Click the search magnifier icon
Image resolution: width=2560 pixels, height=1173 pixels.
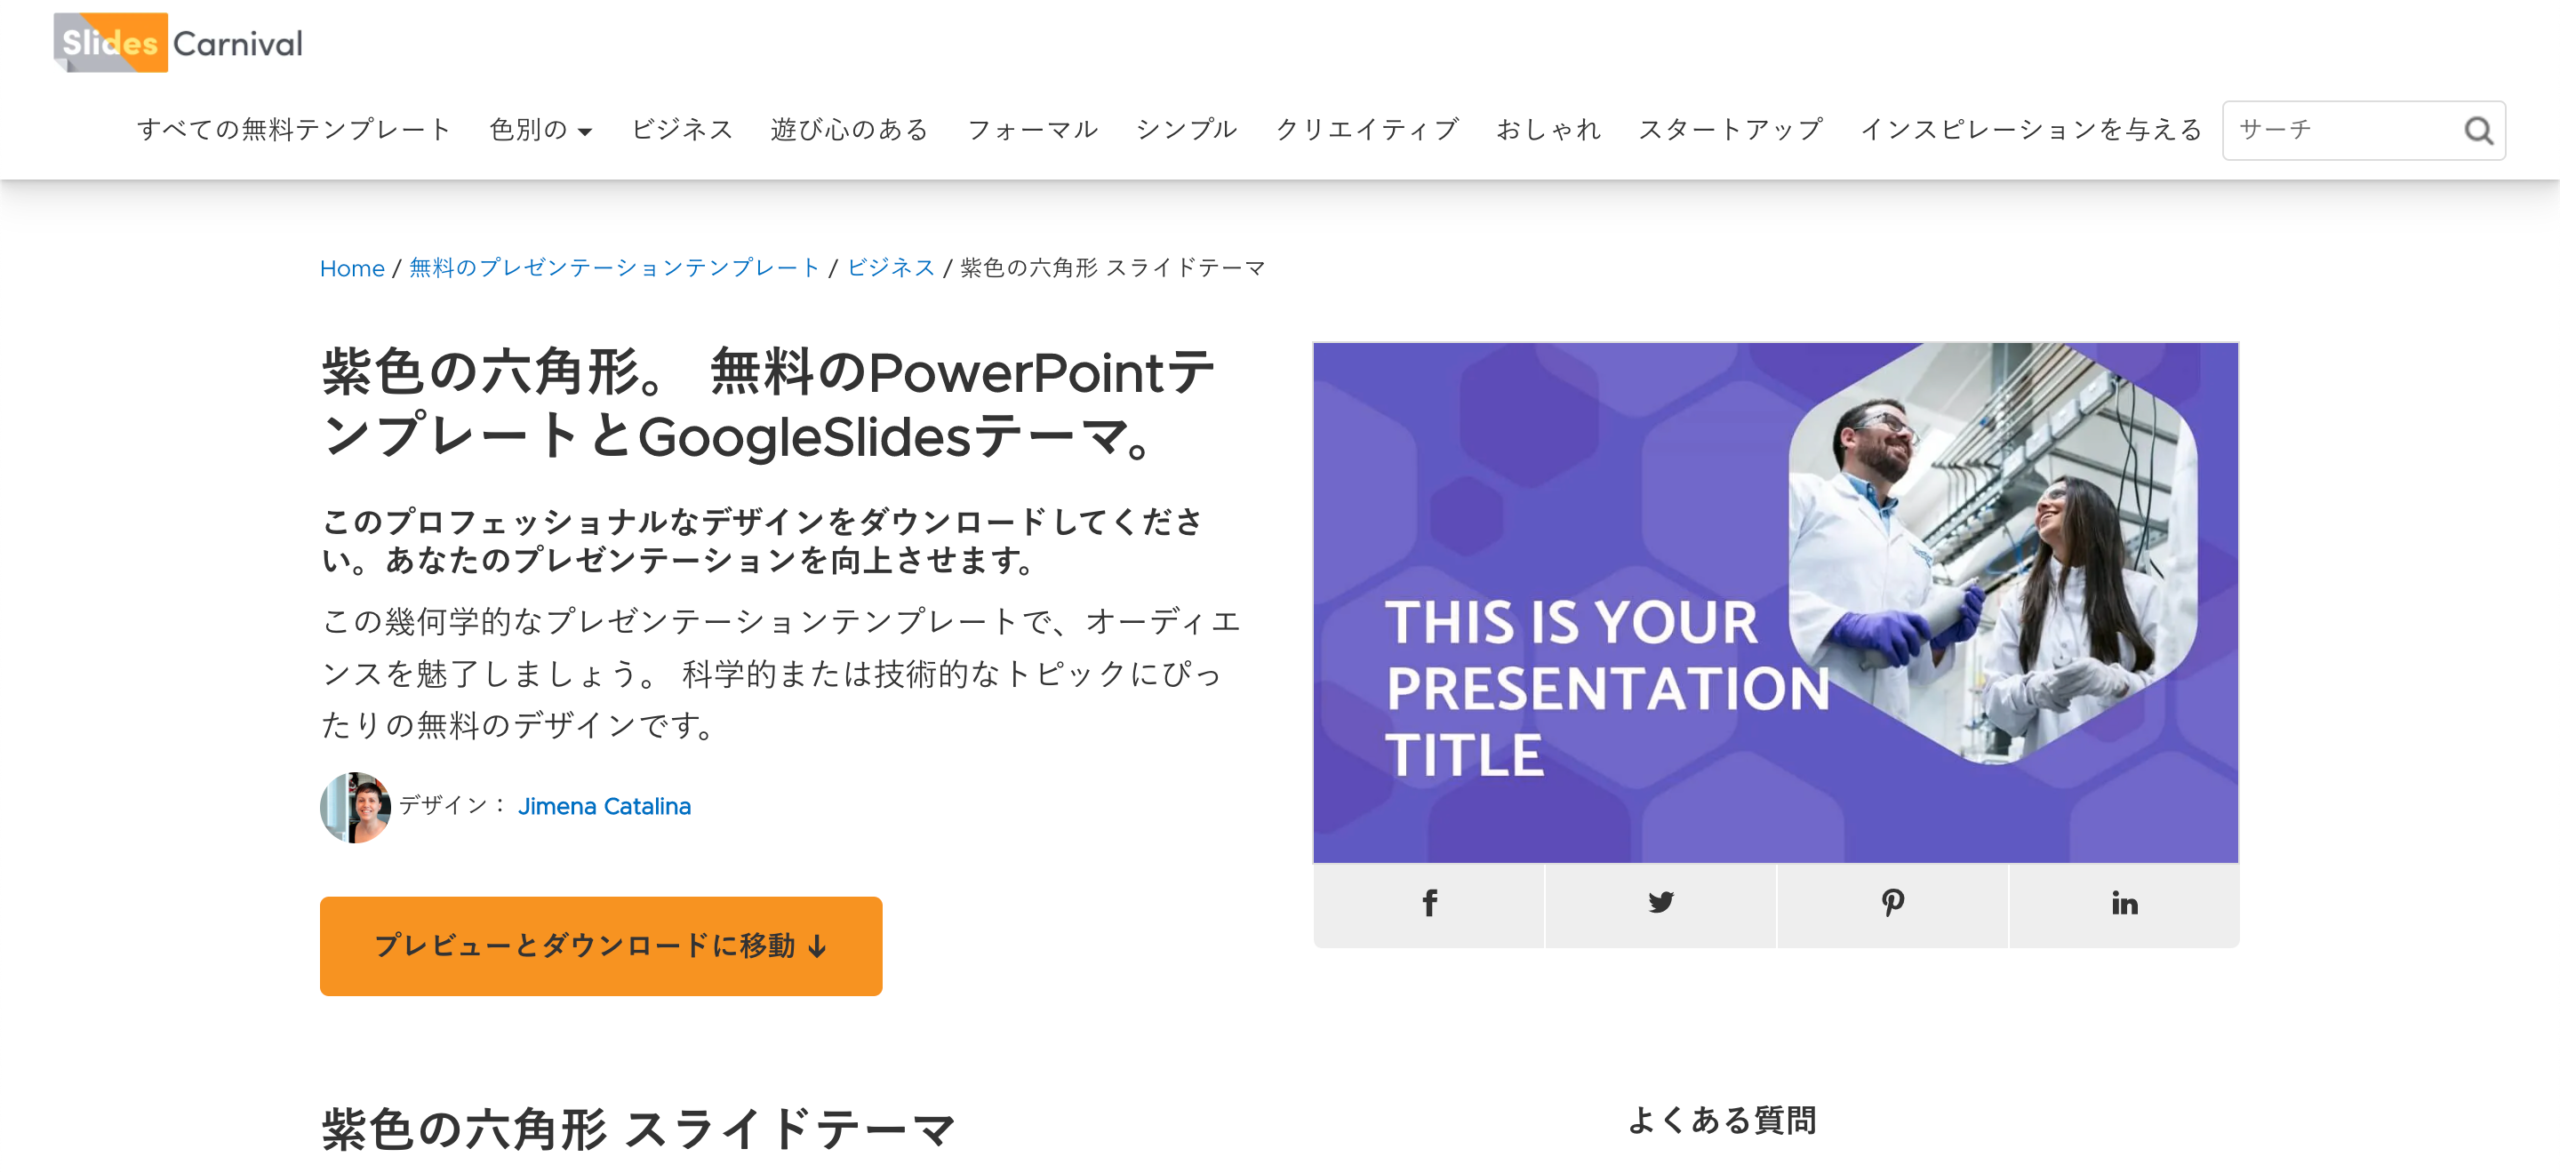pos(2478,130)
